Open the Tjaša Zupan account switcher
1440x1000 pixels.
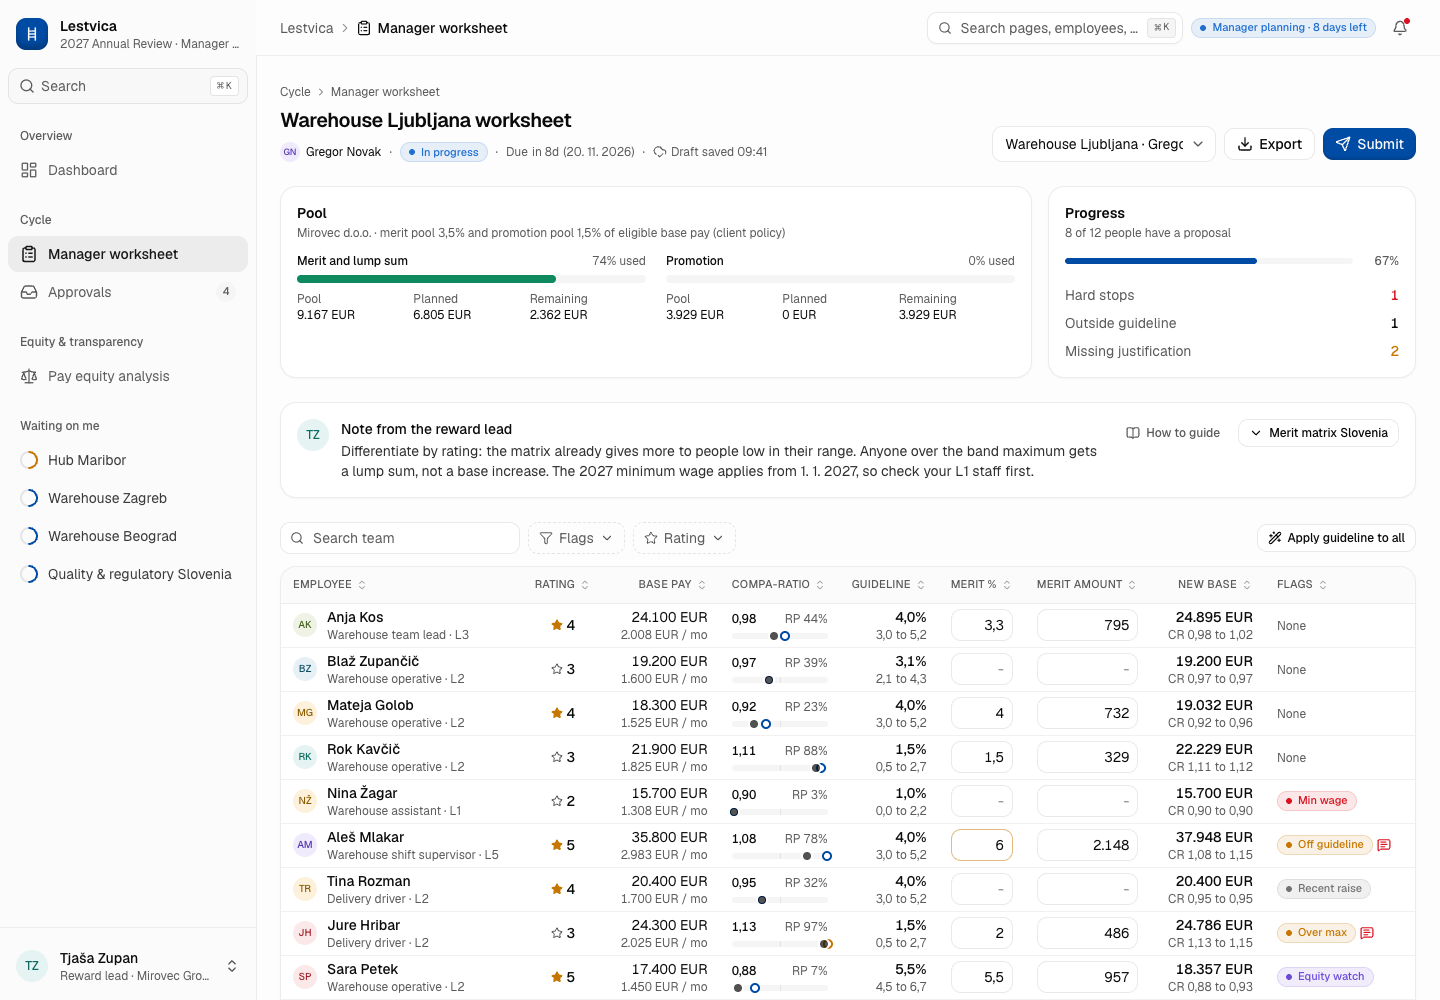pyautogui.click(x=128, y=966)
